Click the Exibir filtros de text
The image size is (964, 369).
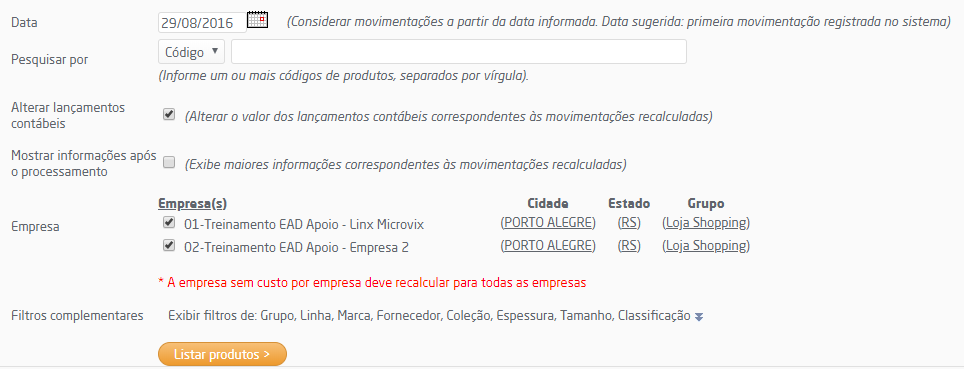point(213,316)
